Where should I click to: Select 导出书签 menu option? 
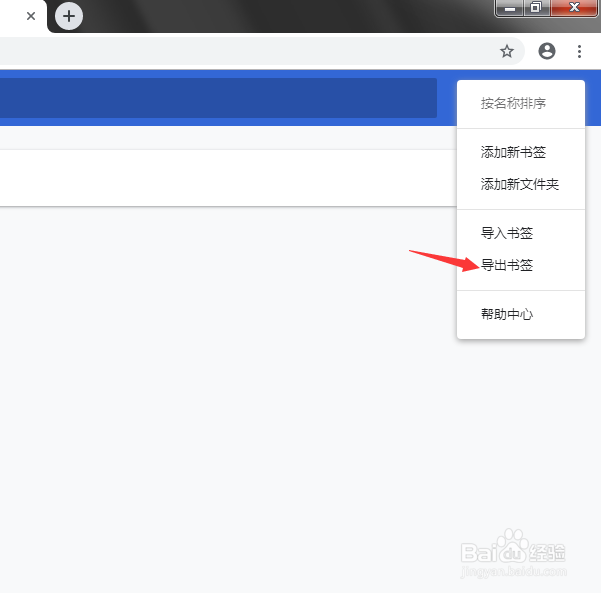click(521, 265)
